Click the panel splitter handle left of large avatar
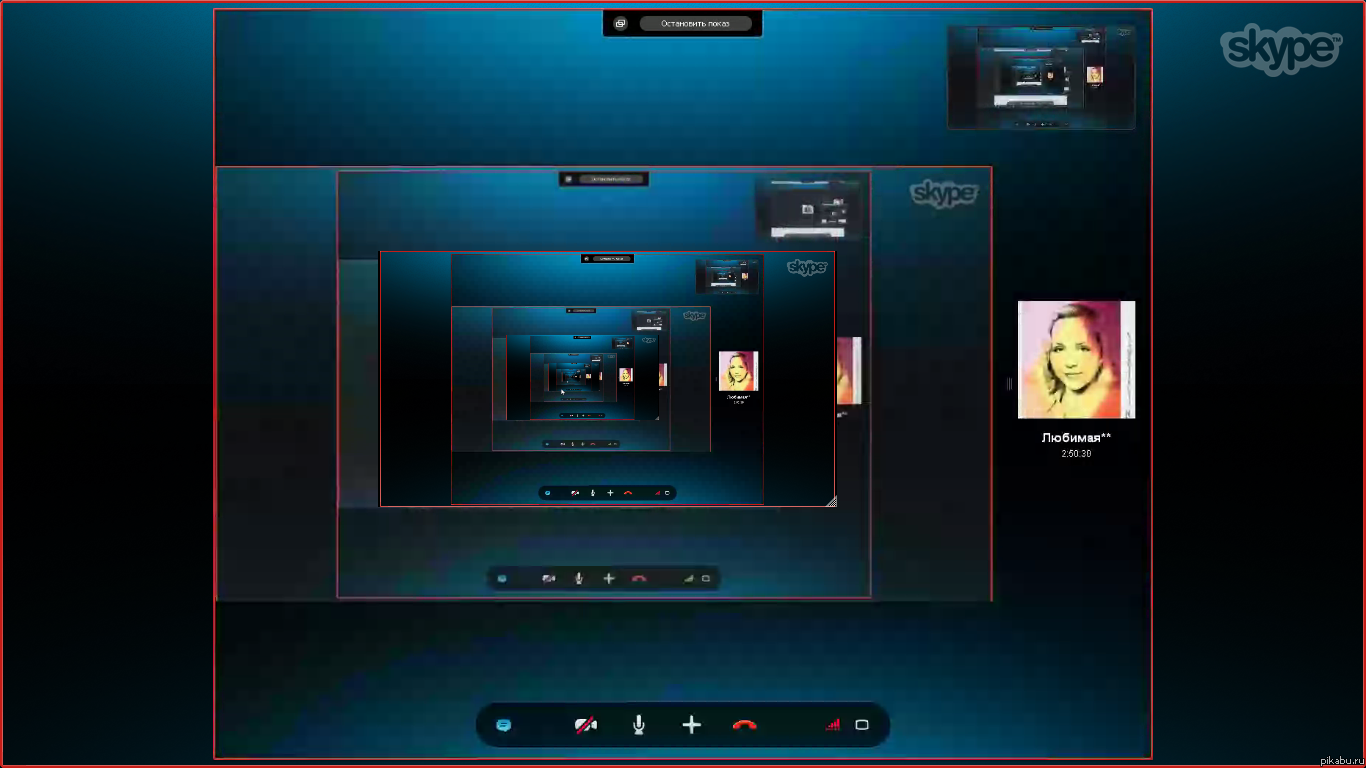Viewport: 1366px width, 768px height. pos(1009,383)
